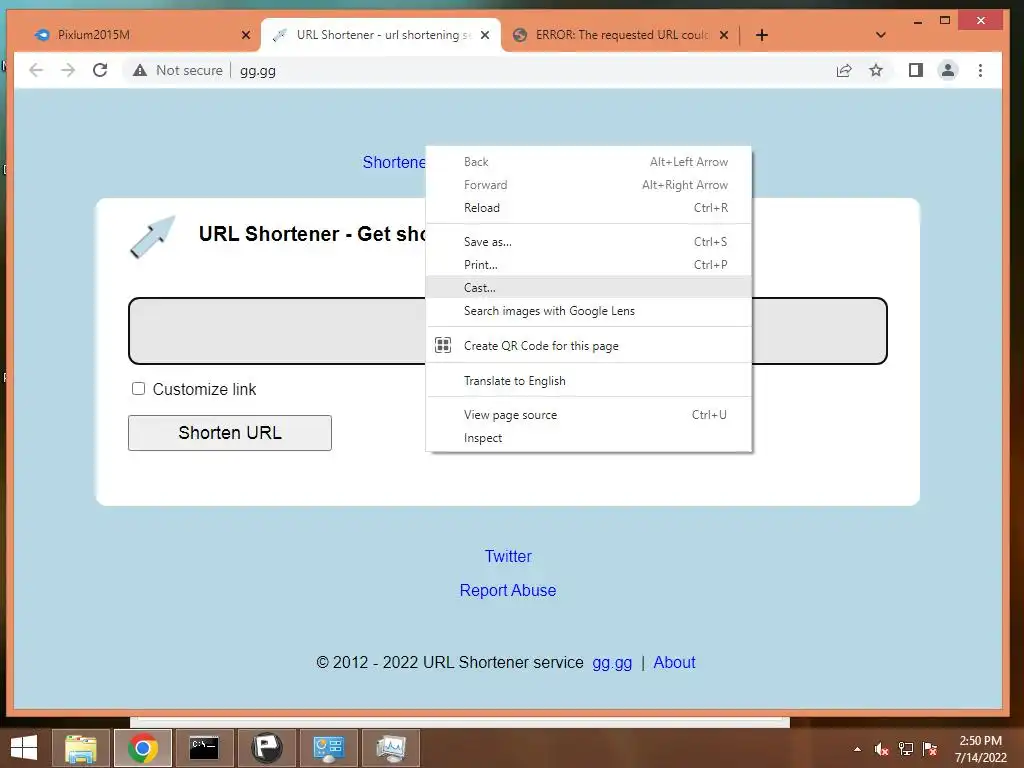The width and height of the screenshot is (1024, 768).
Task: Close the URL Shortener tab
Action: 485,35
